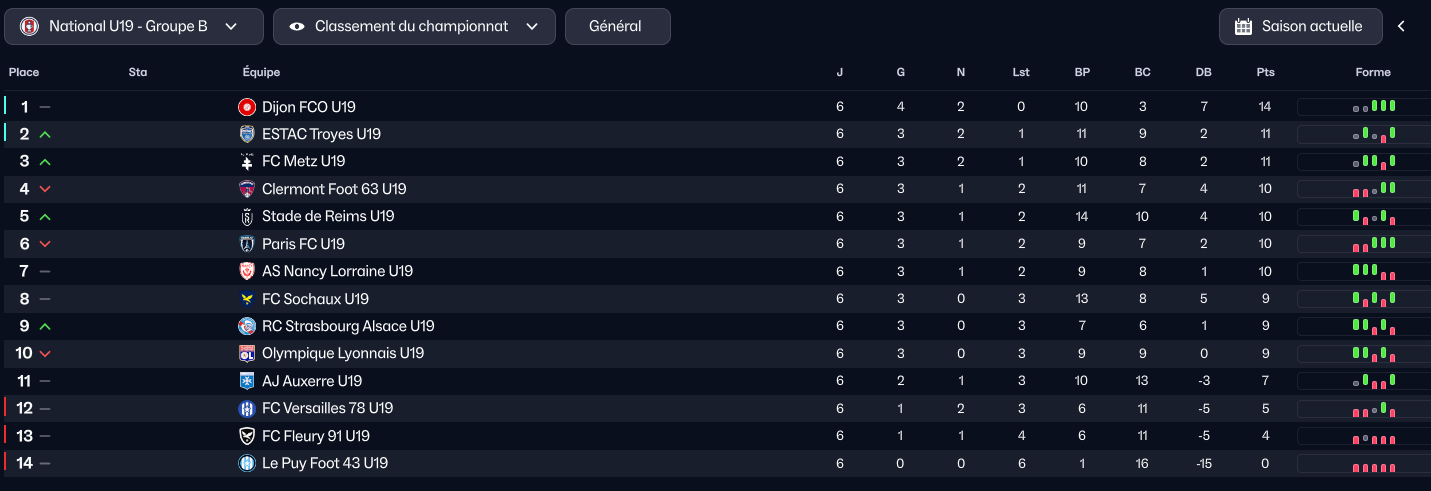Click the Dijon FCO U19 club crest
This screenshot has width=1431, height=491.
pos(247,107)
